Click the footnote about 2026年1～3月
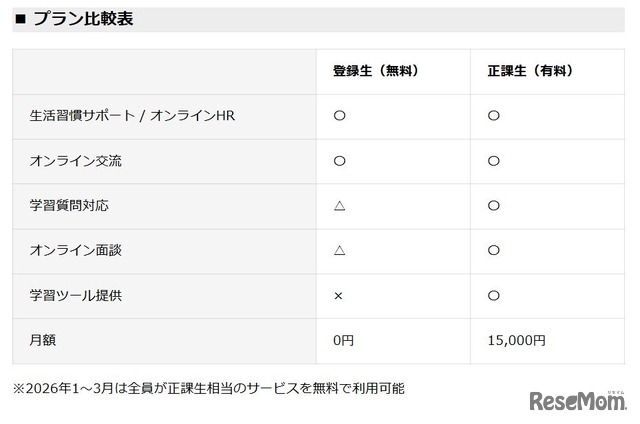640x424 pixels. pos(208,387)
